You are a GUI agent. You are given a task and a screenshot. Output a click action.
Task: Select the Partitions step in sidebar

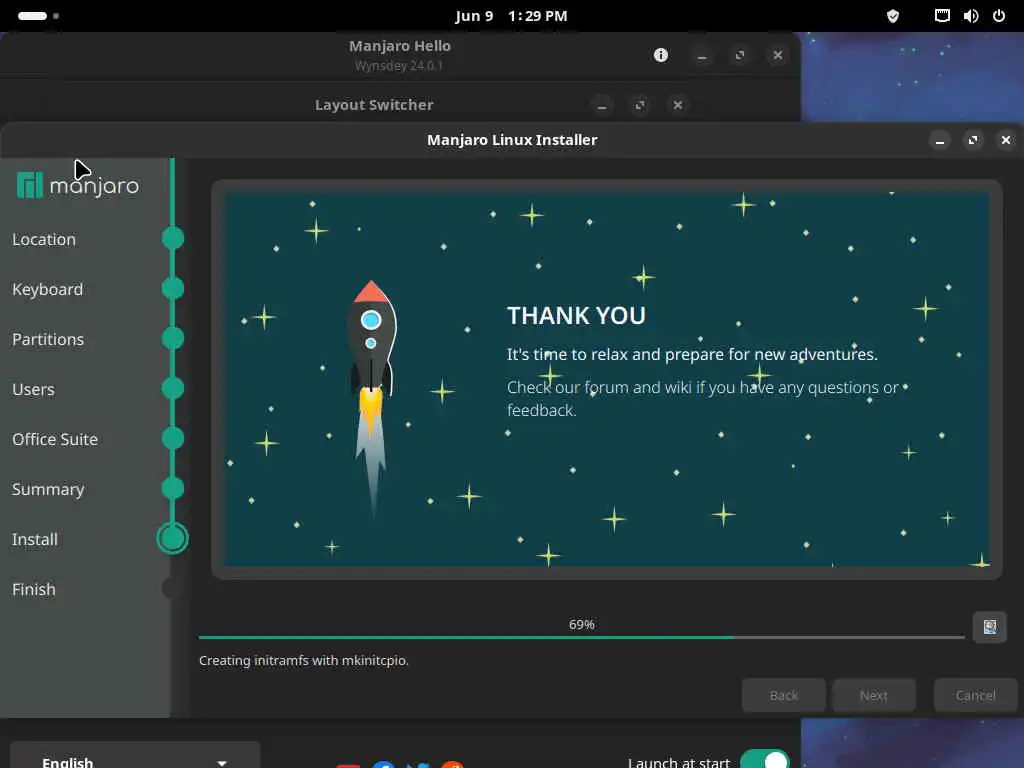tap(48, 340)
